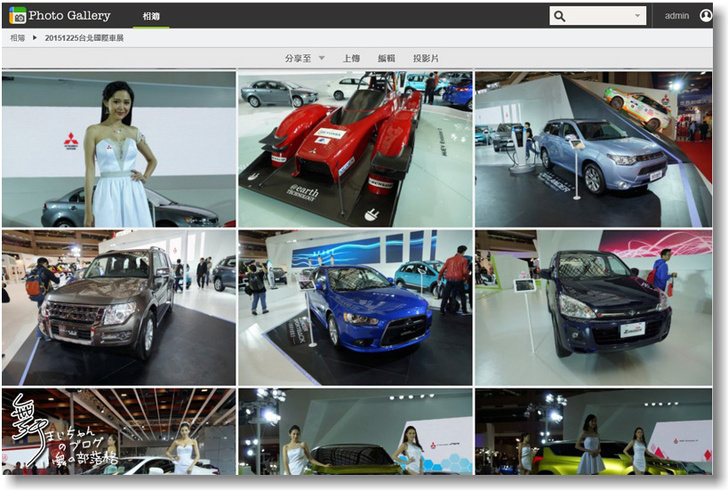
Task: Start the 投影片 slideshow
Action: coord(425,58)
